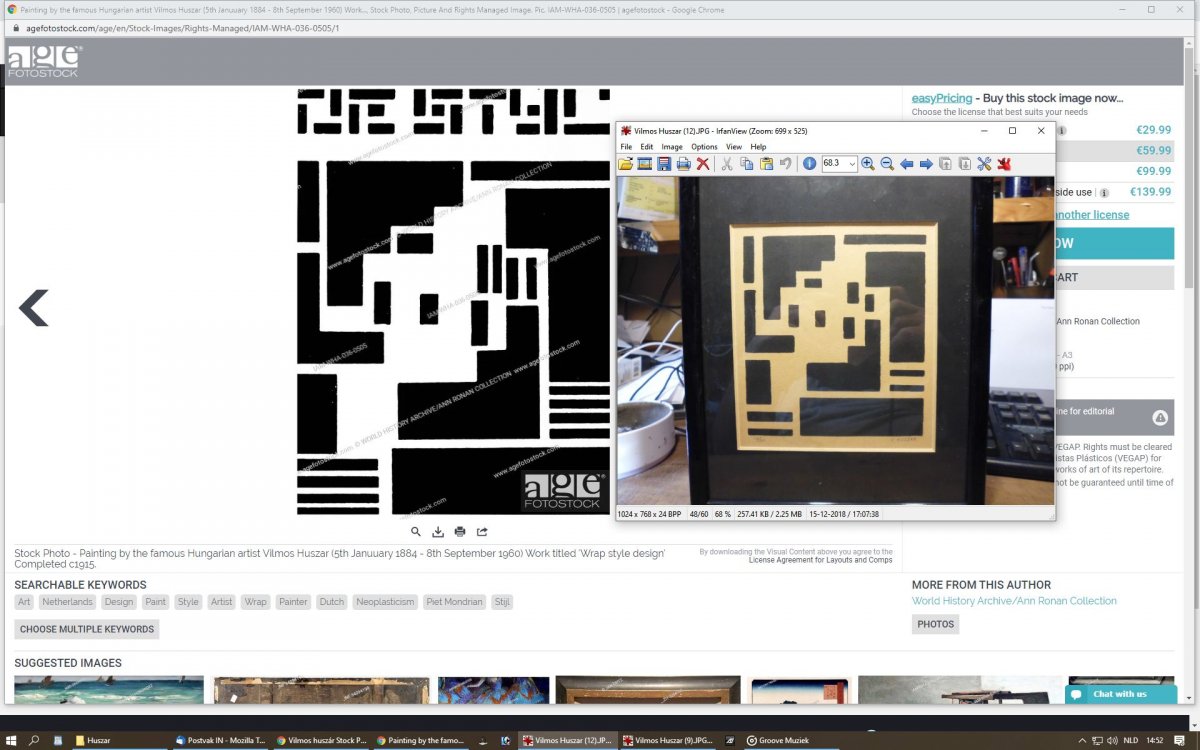Click the share icon below stock image
Viewport: 1200px width, 750px height.
(x=482, y=532)
